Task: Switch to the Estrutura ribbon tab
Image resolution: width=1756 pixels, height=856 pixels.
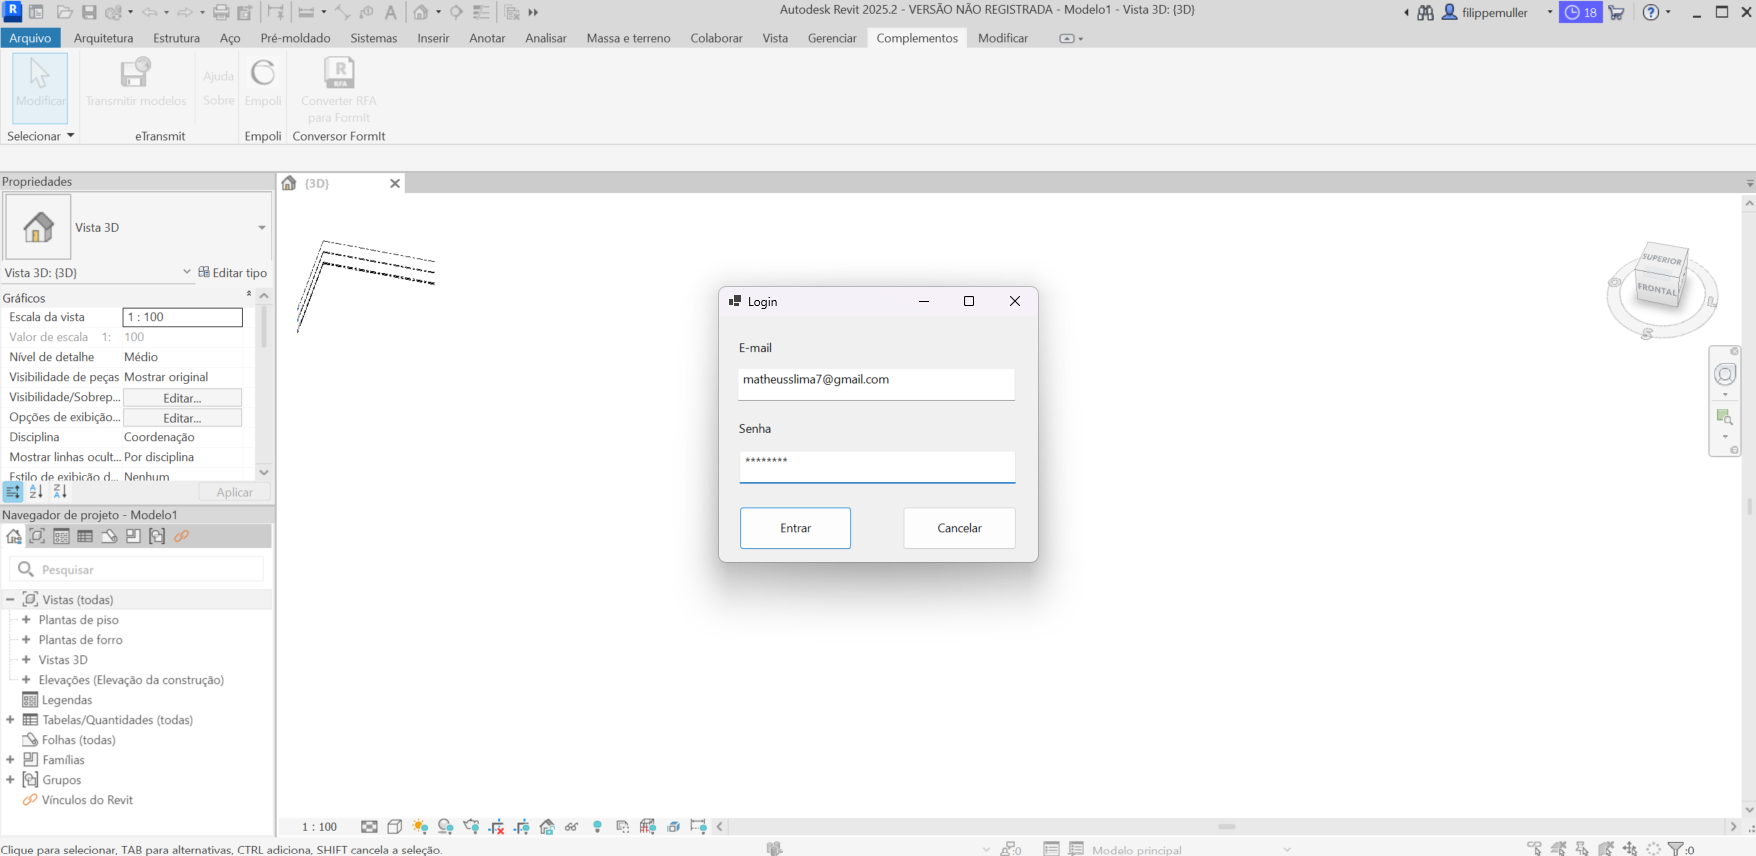Action: 176,38
